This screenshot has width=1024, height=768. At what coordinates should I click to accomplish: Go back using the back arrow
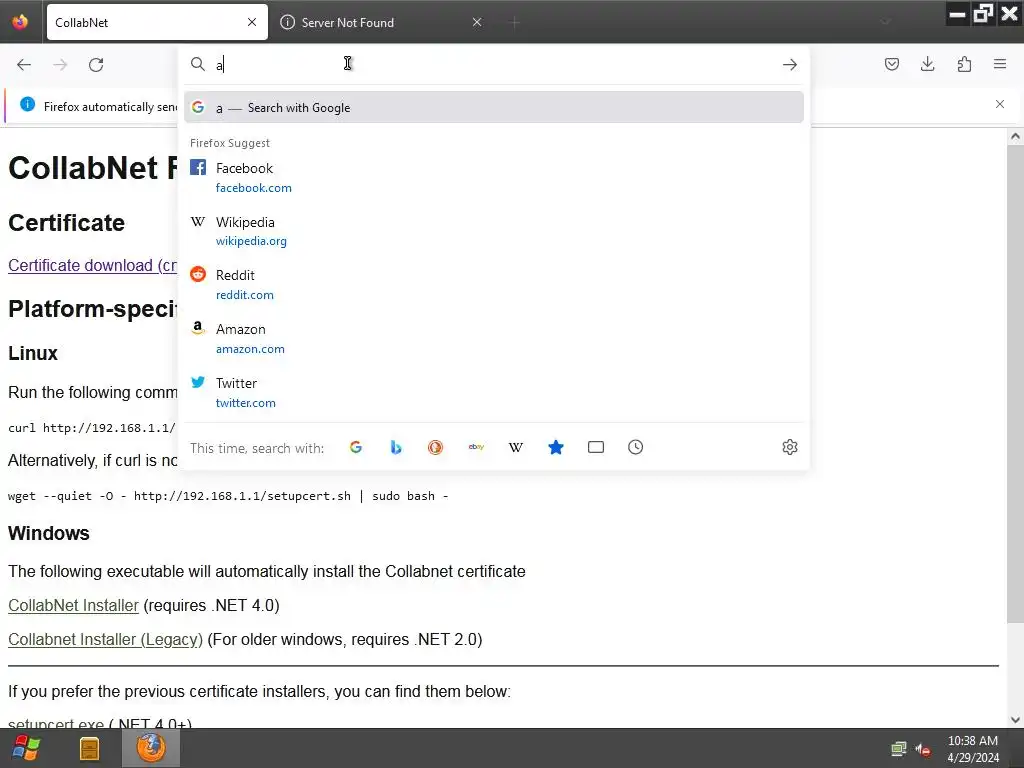24,65
